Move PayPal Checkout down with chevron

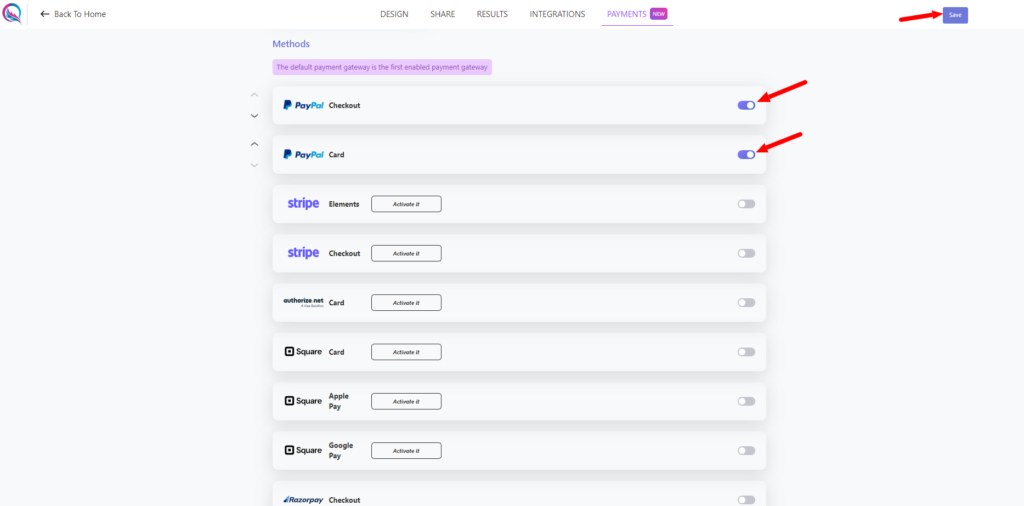click(255, 116)
